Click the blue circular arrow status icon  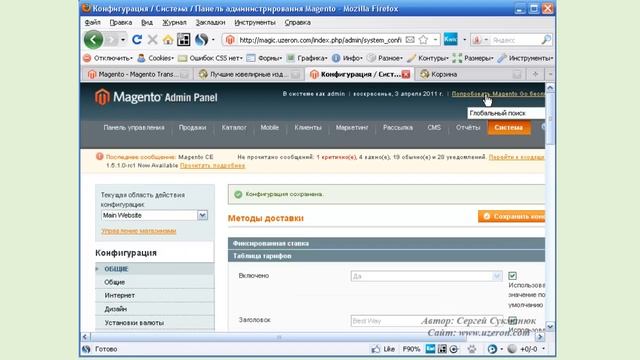(492, 349)
